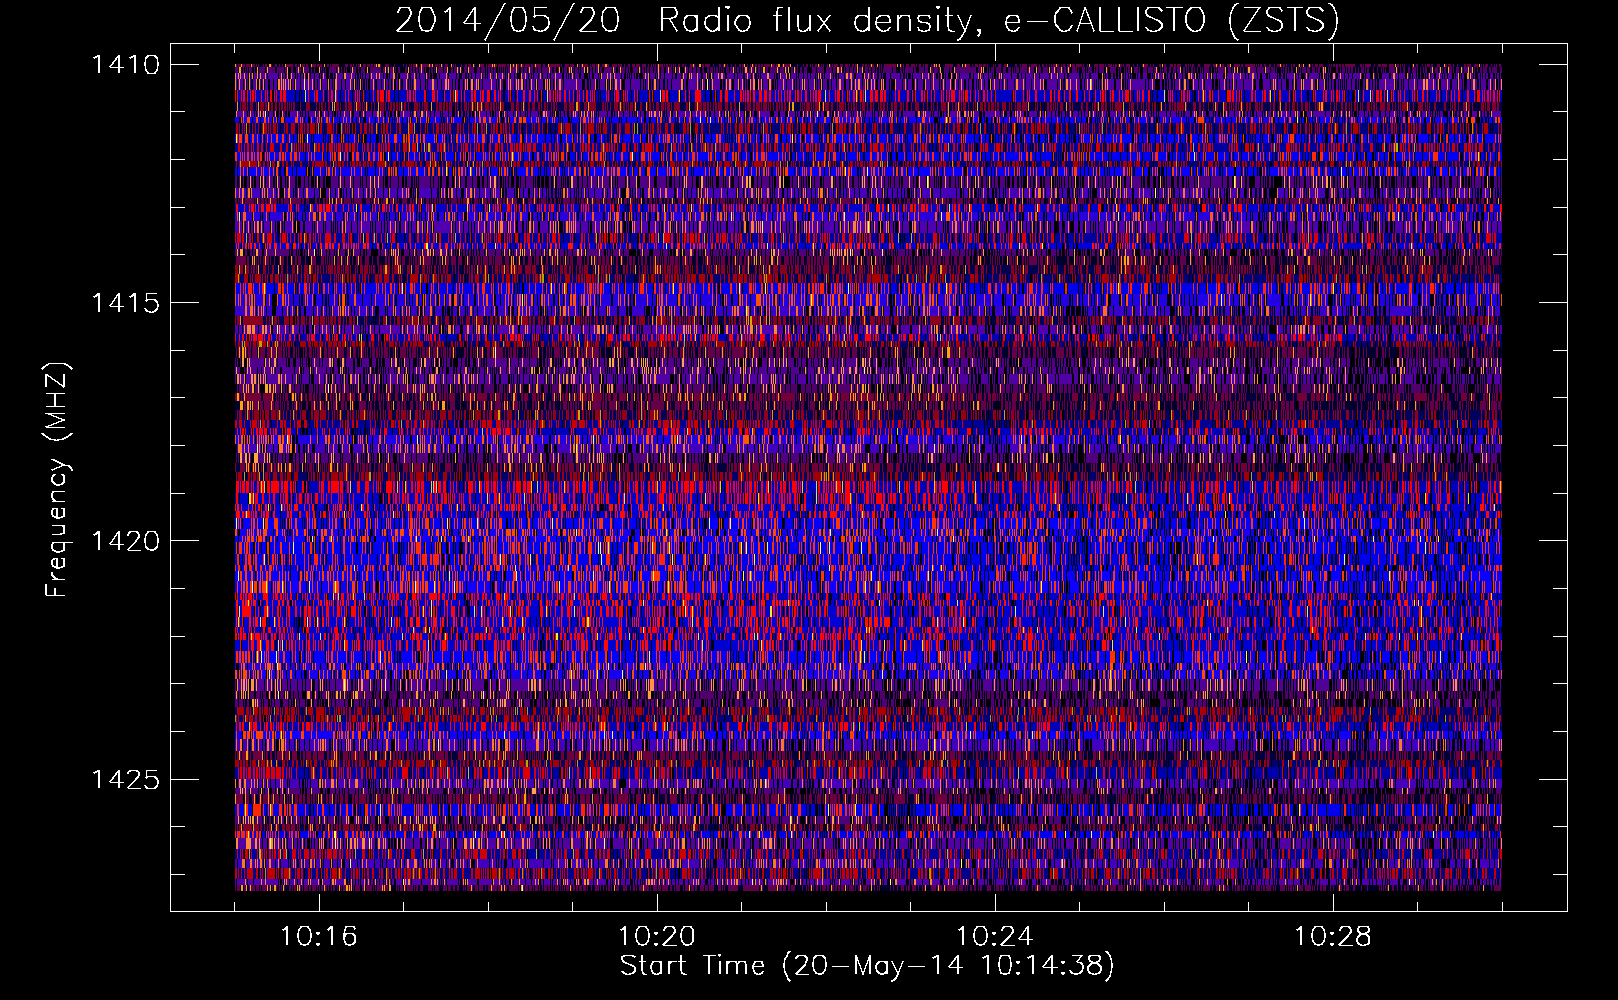The image size is (1618, 1000).
Task: Select the '1410' frequency axis label
Action: 125,65
